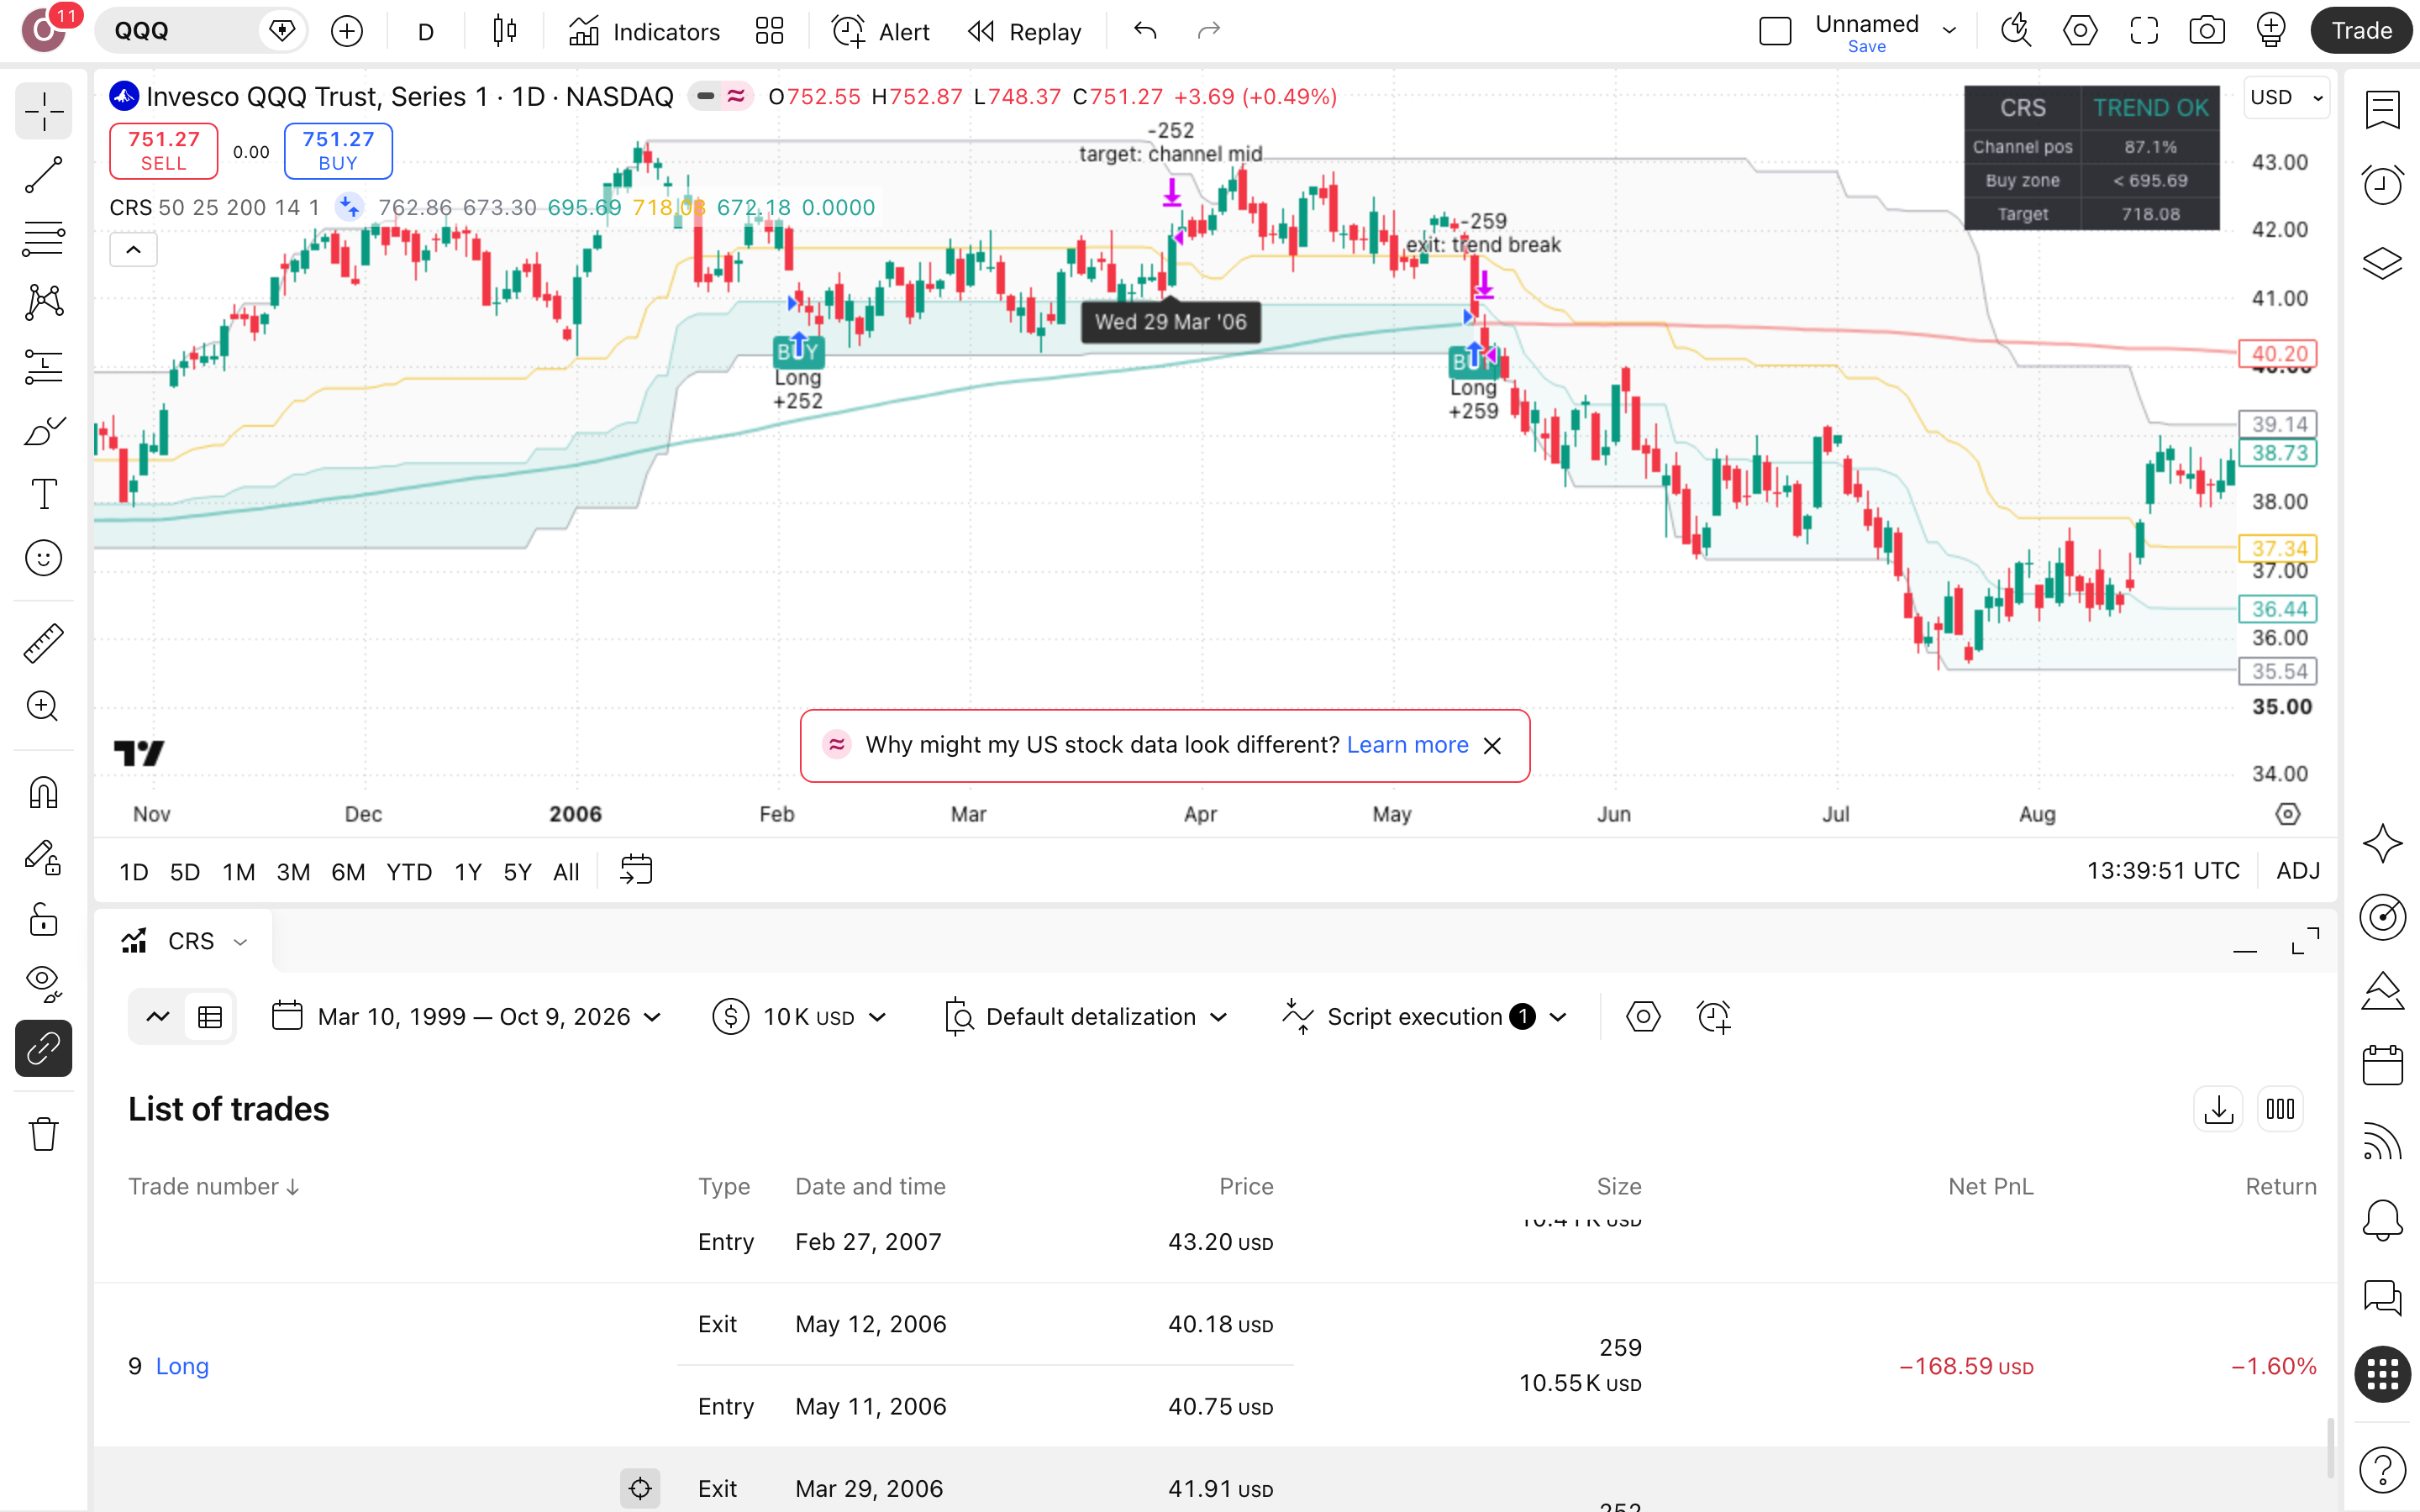Screen dimensions: 2420x1512
Task: Open the emoji icons tool
Action: point(44,558)
